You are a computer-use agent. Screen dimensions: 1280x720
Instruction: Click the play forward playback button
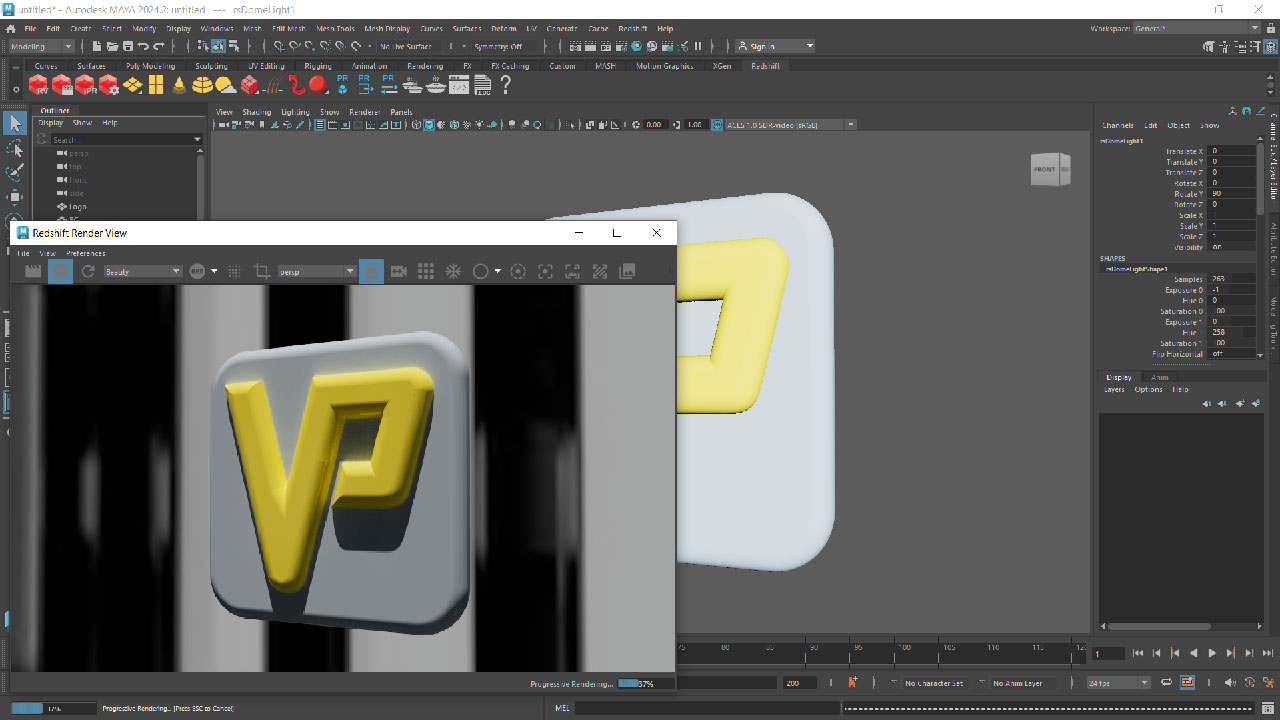(1212, 653)
